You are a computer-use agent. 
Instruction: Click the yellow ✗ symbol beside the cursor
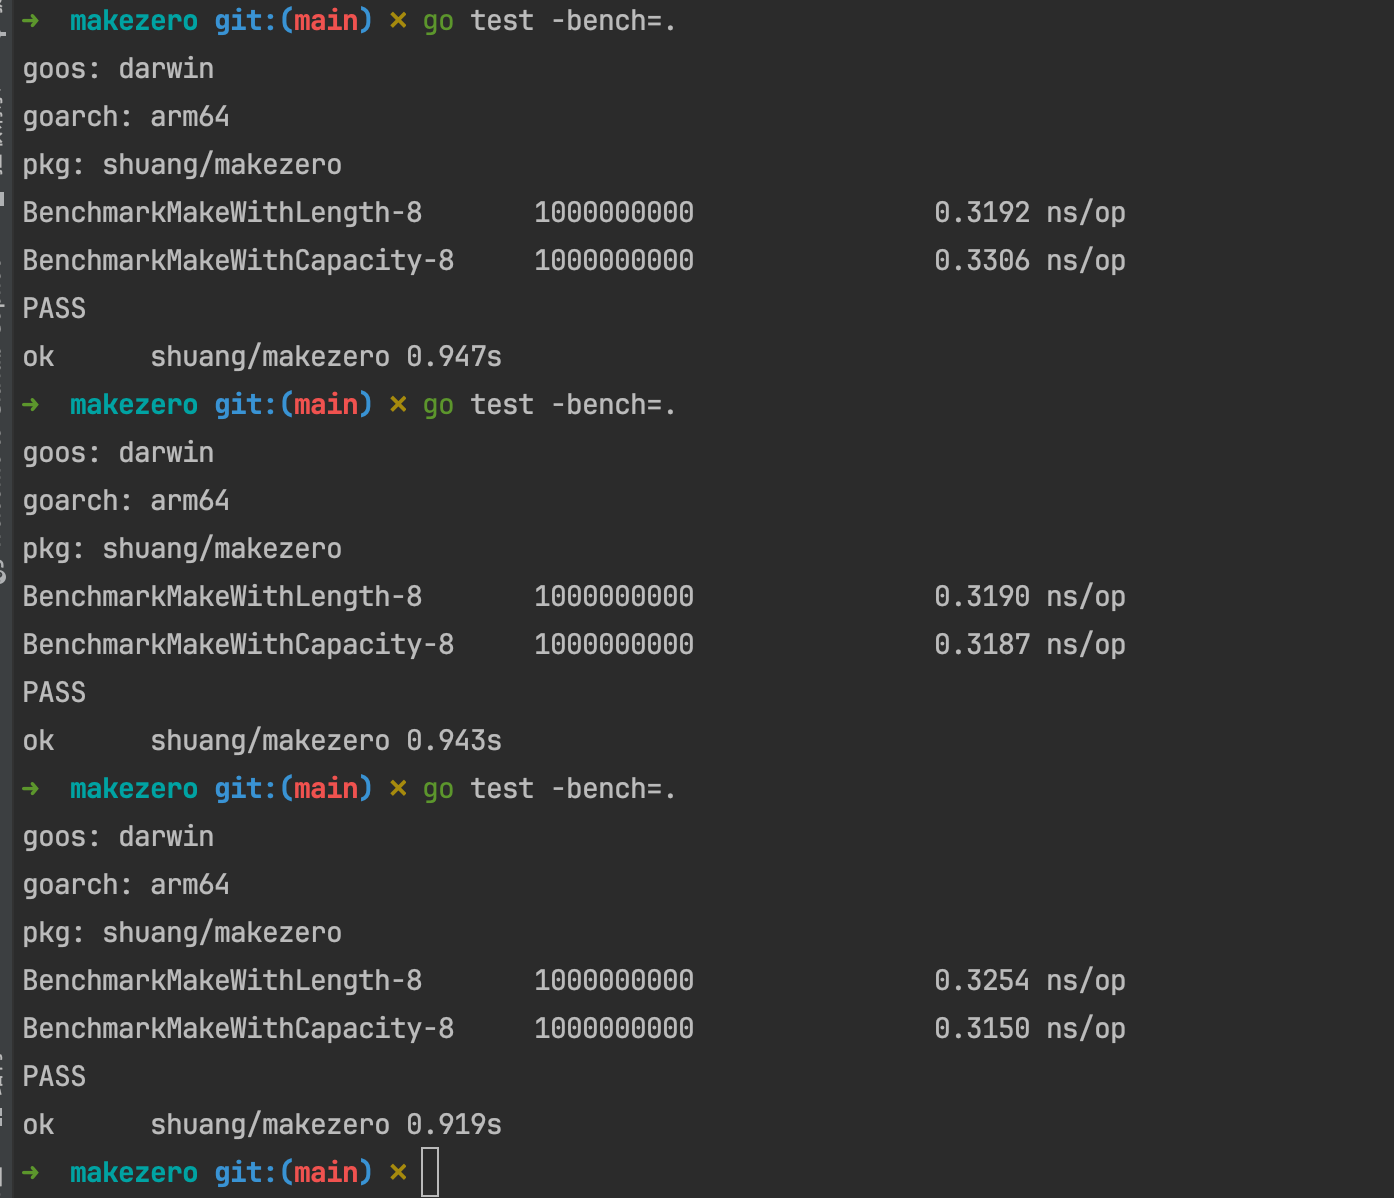pos(398,1172)
